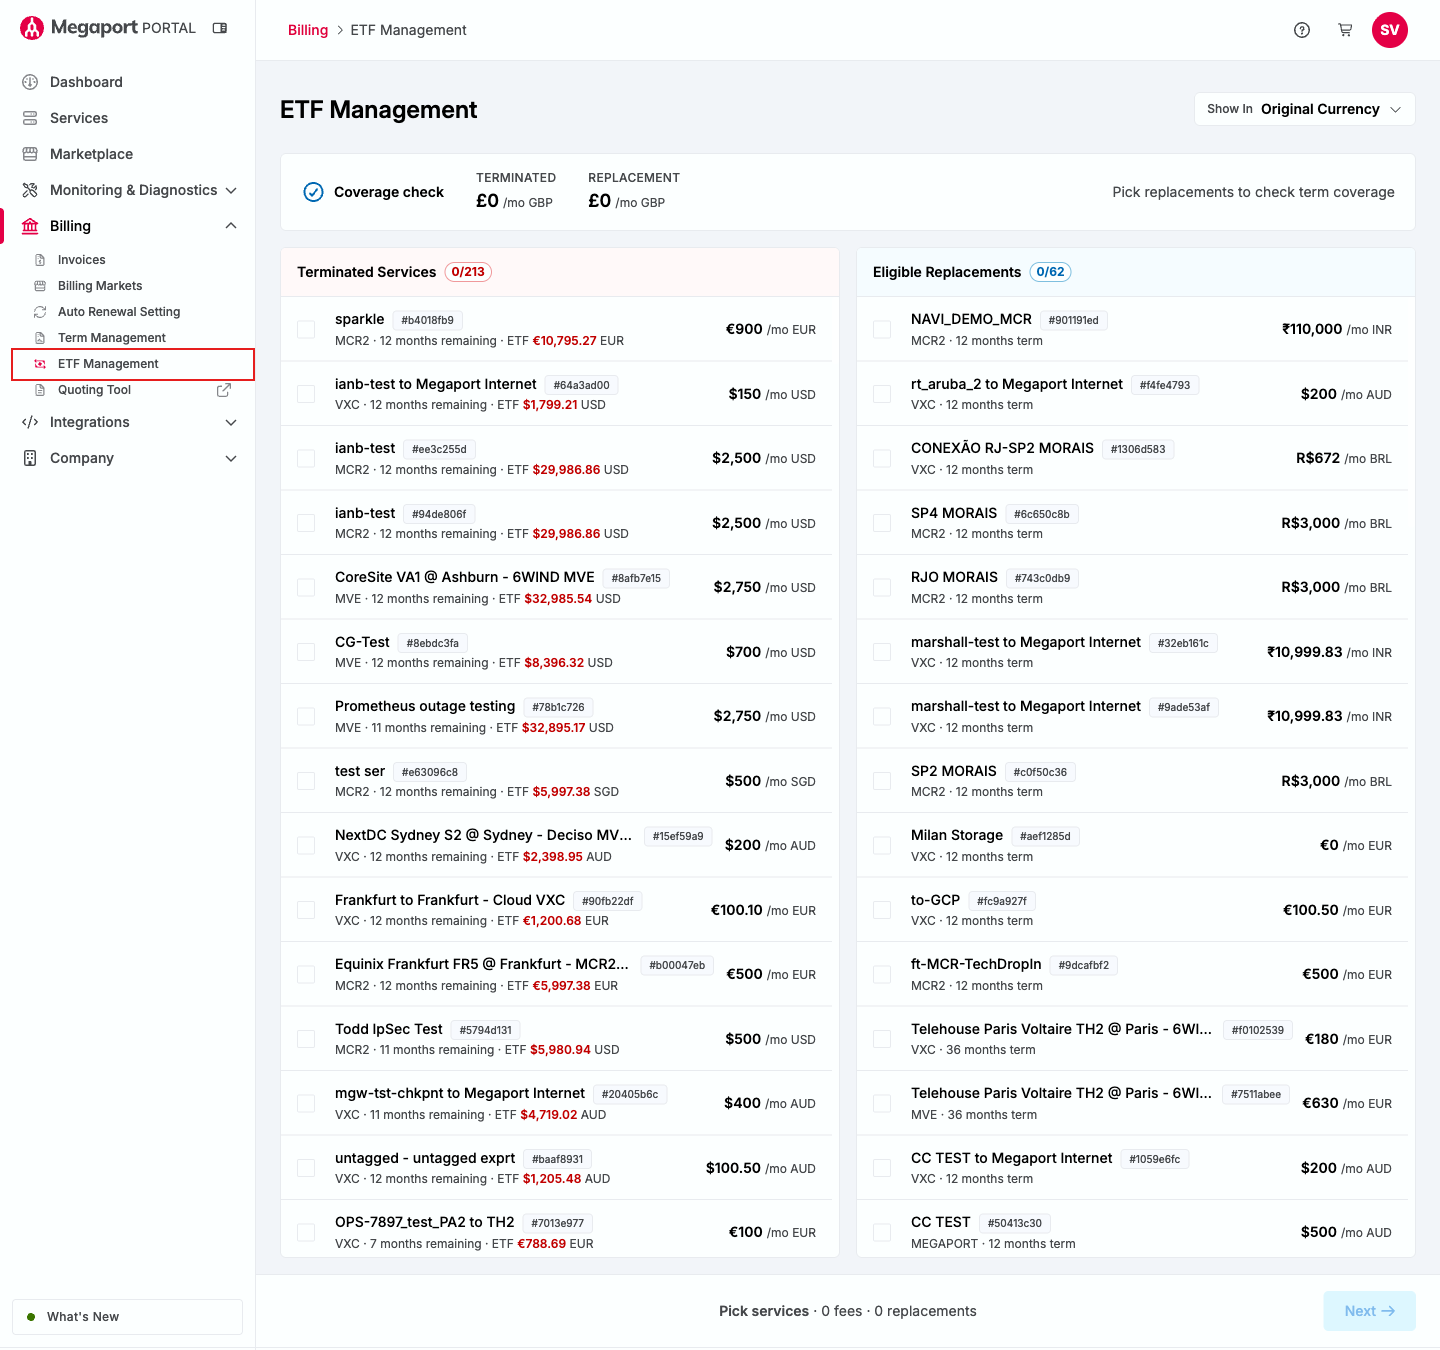Click the Term Management icon
The height and width of the screenshot is (1350, 1440).
point(40,338)
